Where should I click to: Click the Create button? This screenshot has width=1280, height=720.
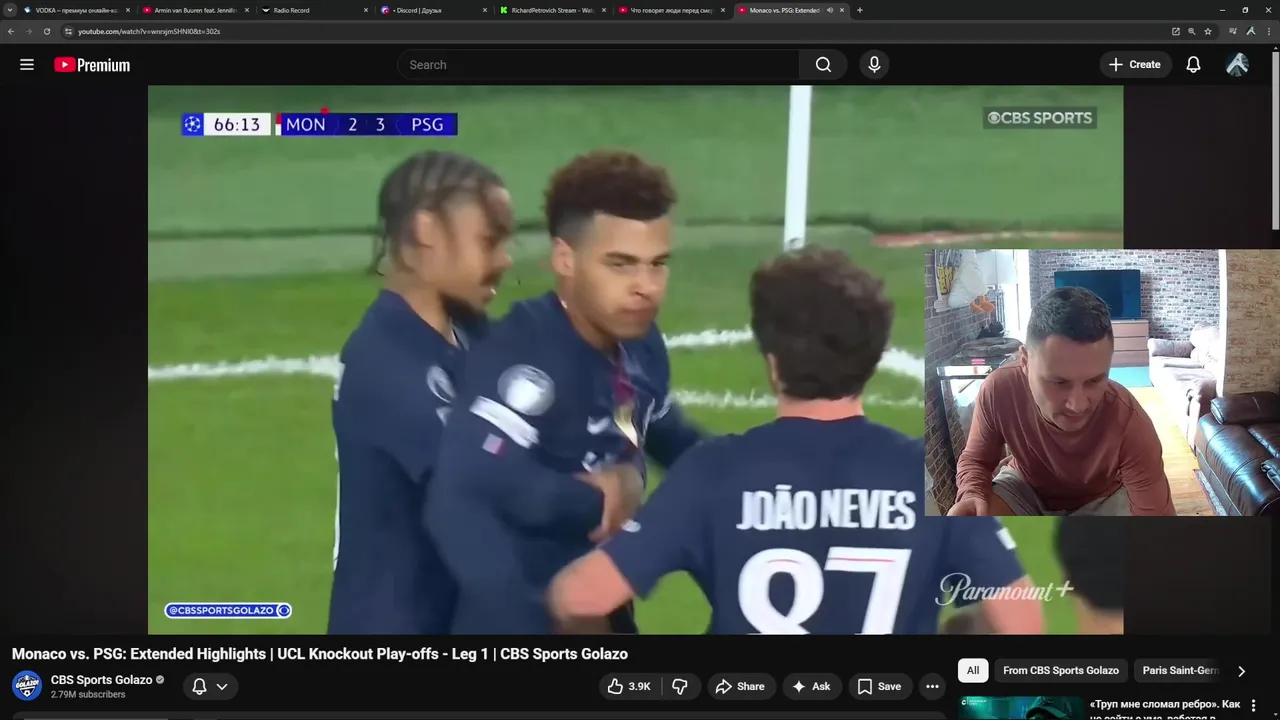pyautogui.click(x=1134, y=65)
